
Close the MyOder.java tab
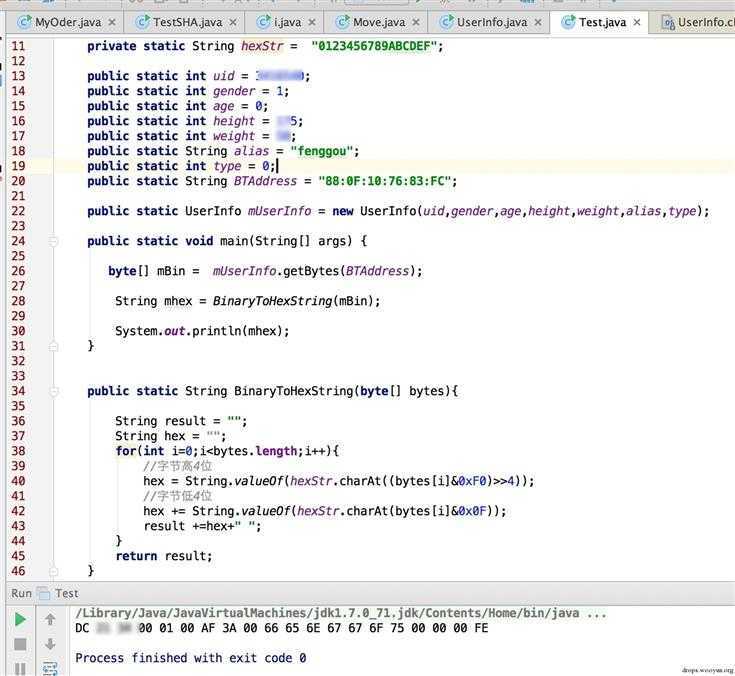pos(112,22)
